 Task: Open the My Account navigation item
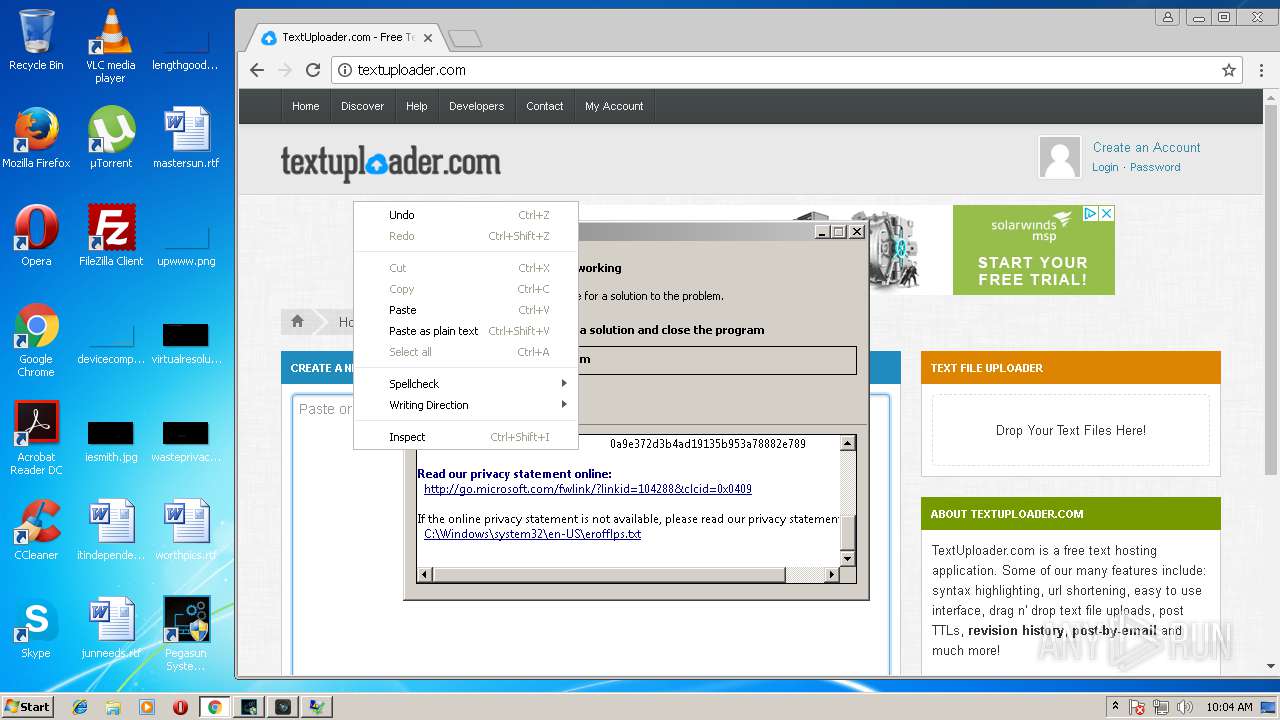pyautogui.click(x=614, y=106)
